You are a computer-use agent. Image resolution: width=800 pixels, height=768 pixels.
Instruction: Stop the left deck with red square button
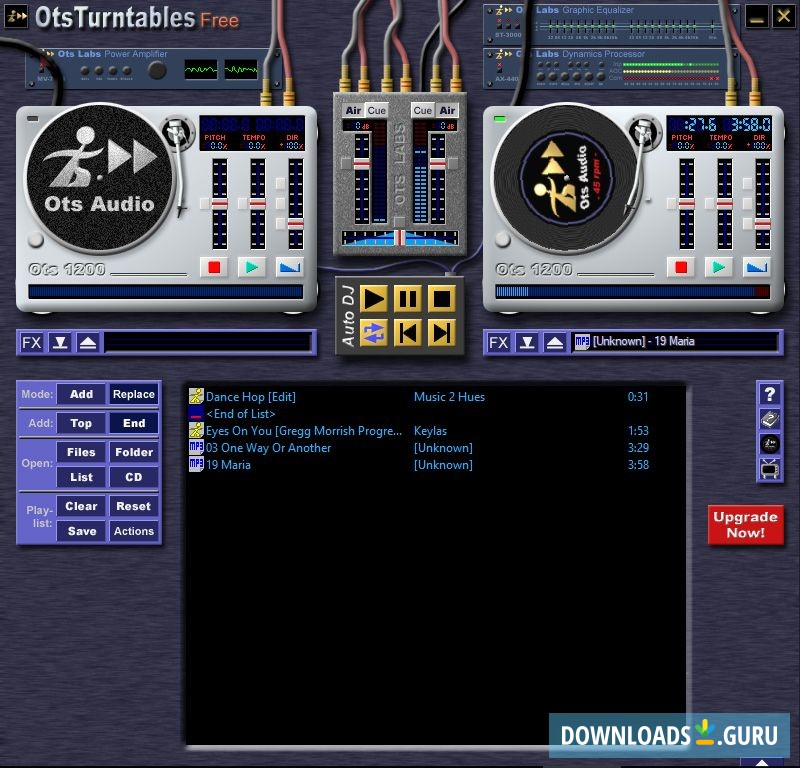[x=214, y=267]
